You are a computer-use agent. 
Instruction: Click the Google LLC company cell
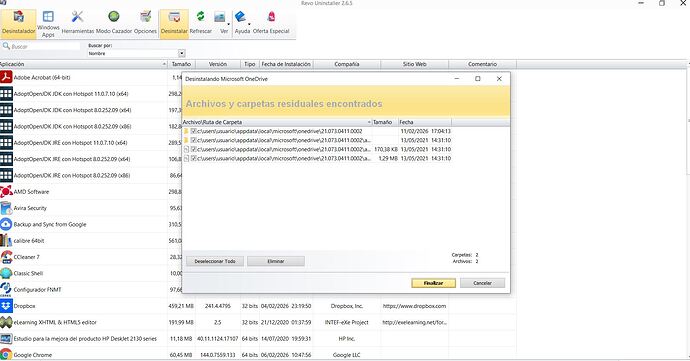(x=347, y=355)
